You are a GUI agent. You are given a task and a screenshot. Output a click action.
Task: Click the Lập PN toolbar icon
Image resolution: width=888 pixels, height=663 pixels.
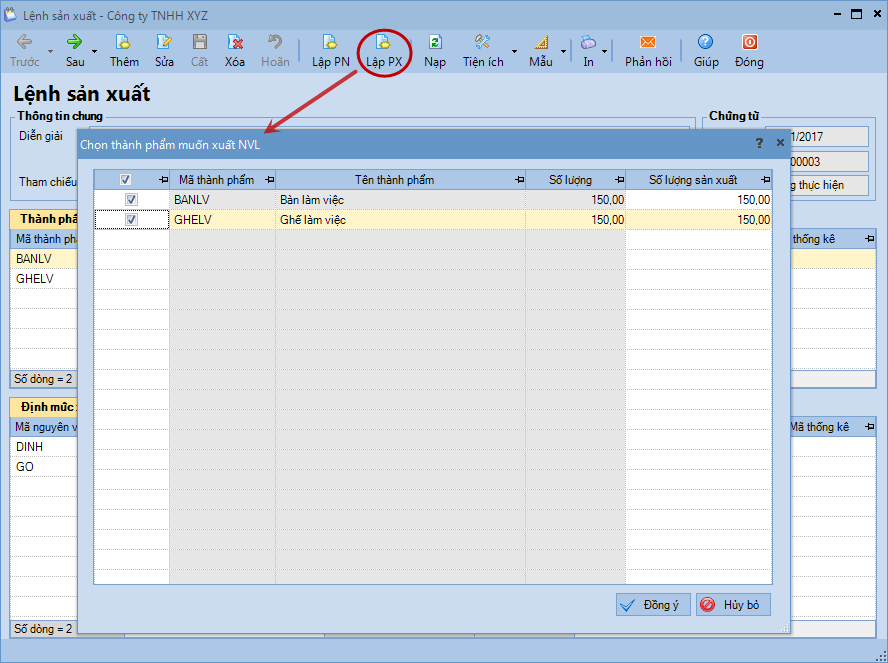click(x=330, y=43)
